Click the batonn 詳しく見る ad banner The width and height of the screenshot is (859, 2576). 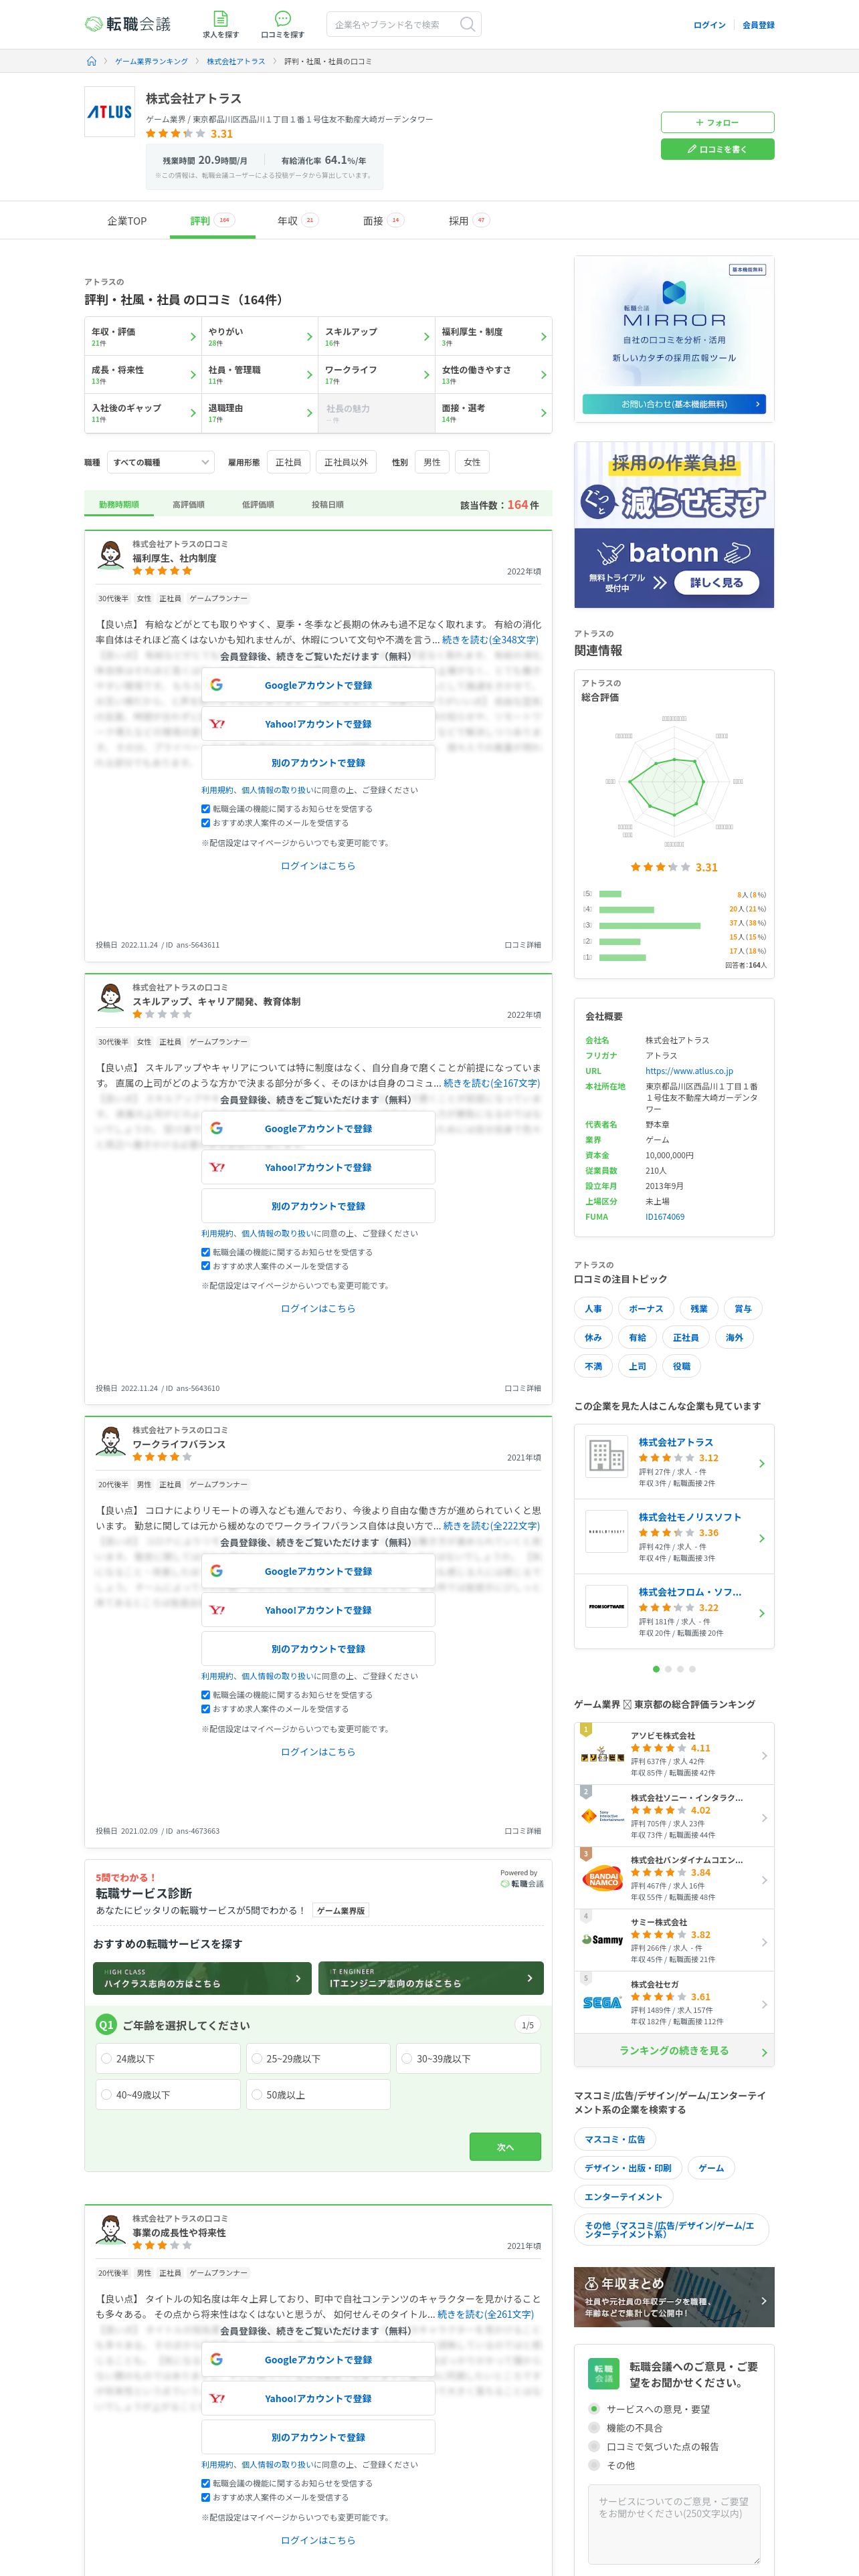[x=674, y=524]
